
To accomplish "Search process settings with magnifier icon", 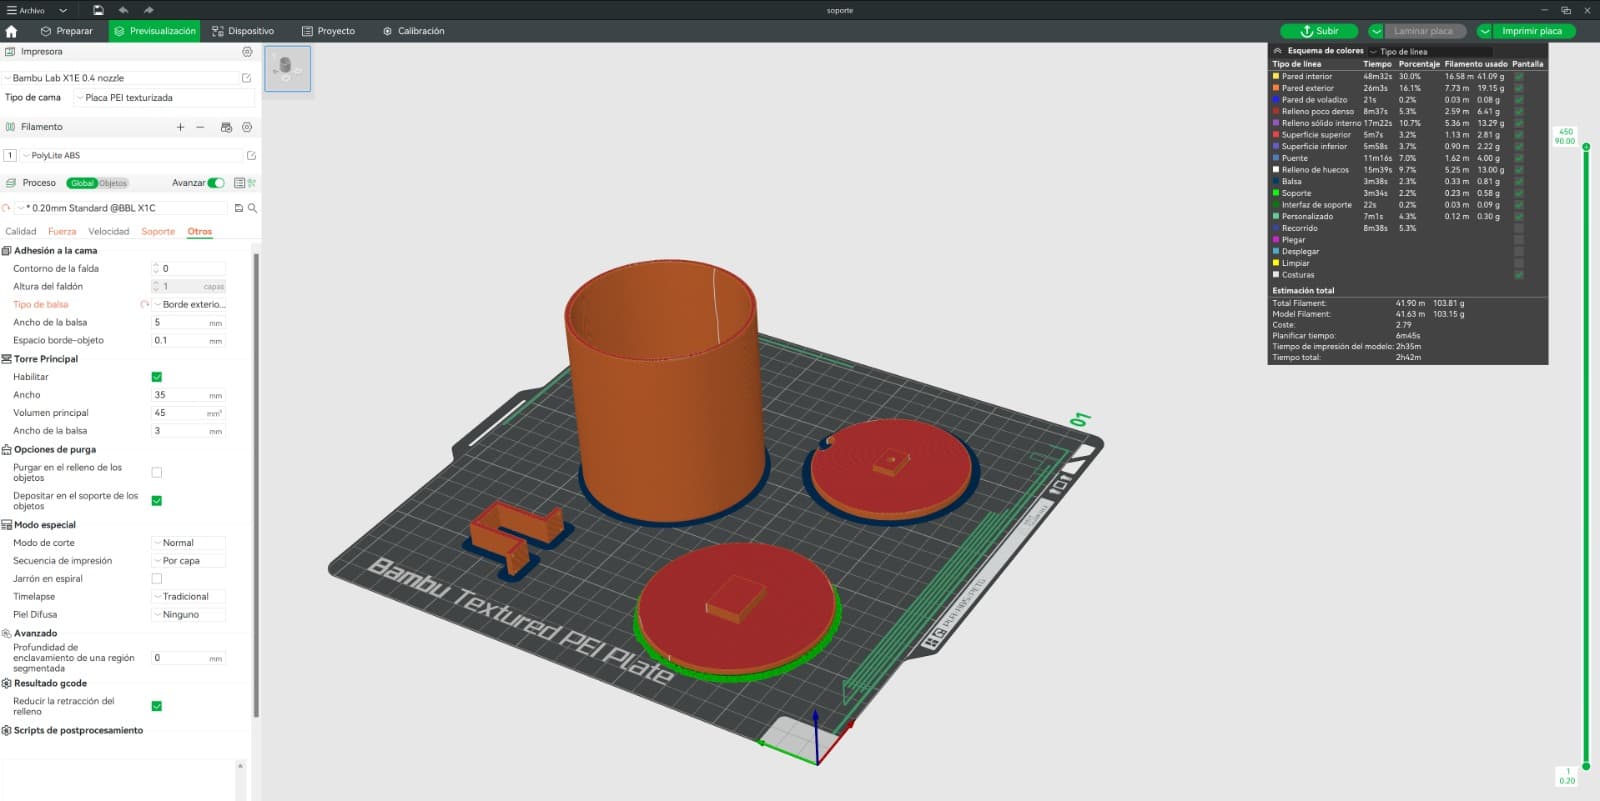I will (x=252, y=208).
